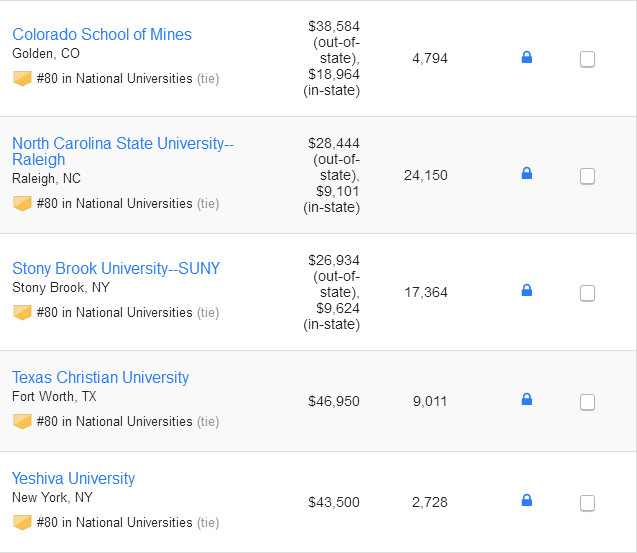
Task: Click ranking badge icon for Texas Christian University
Action: coord(22,421)
